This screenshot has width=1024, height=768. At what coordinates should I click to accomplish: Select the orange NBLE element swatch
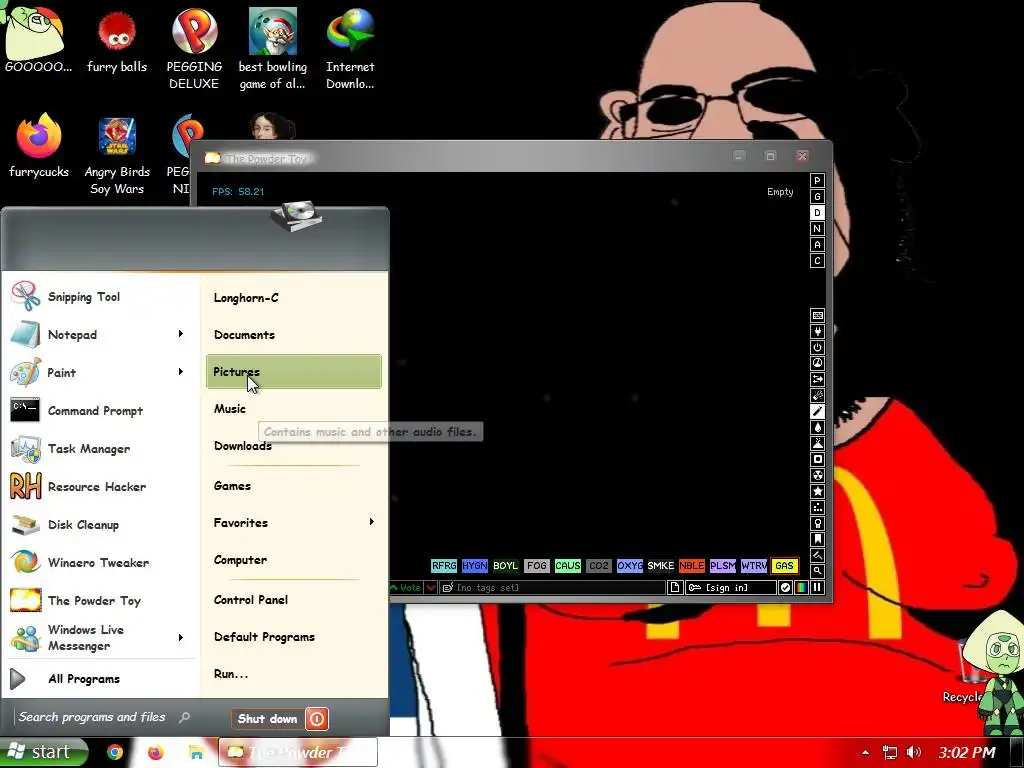point(691,566)
